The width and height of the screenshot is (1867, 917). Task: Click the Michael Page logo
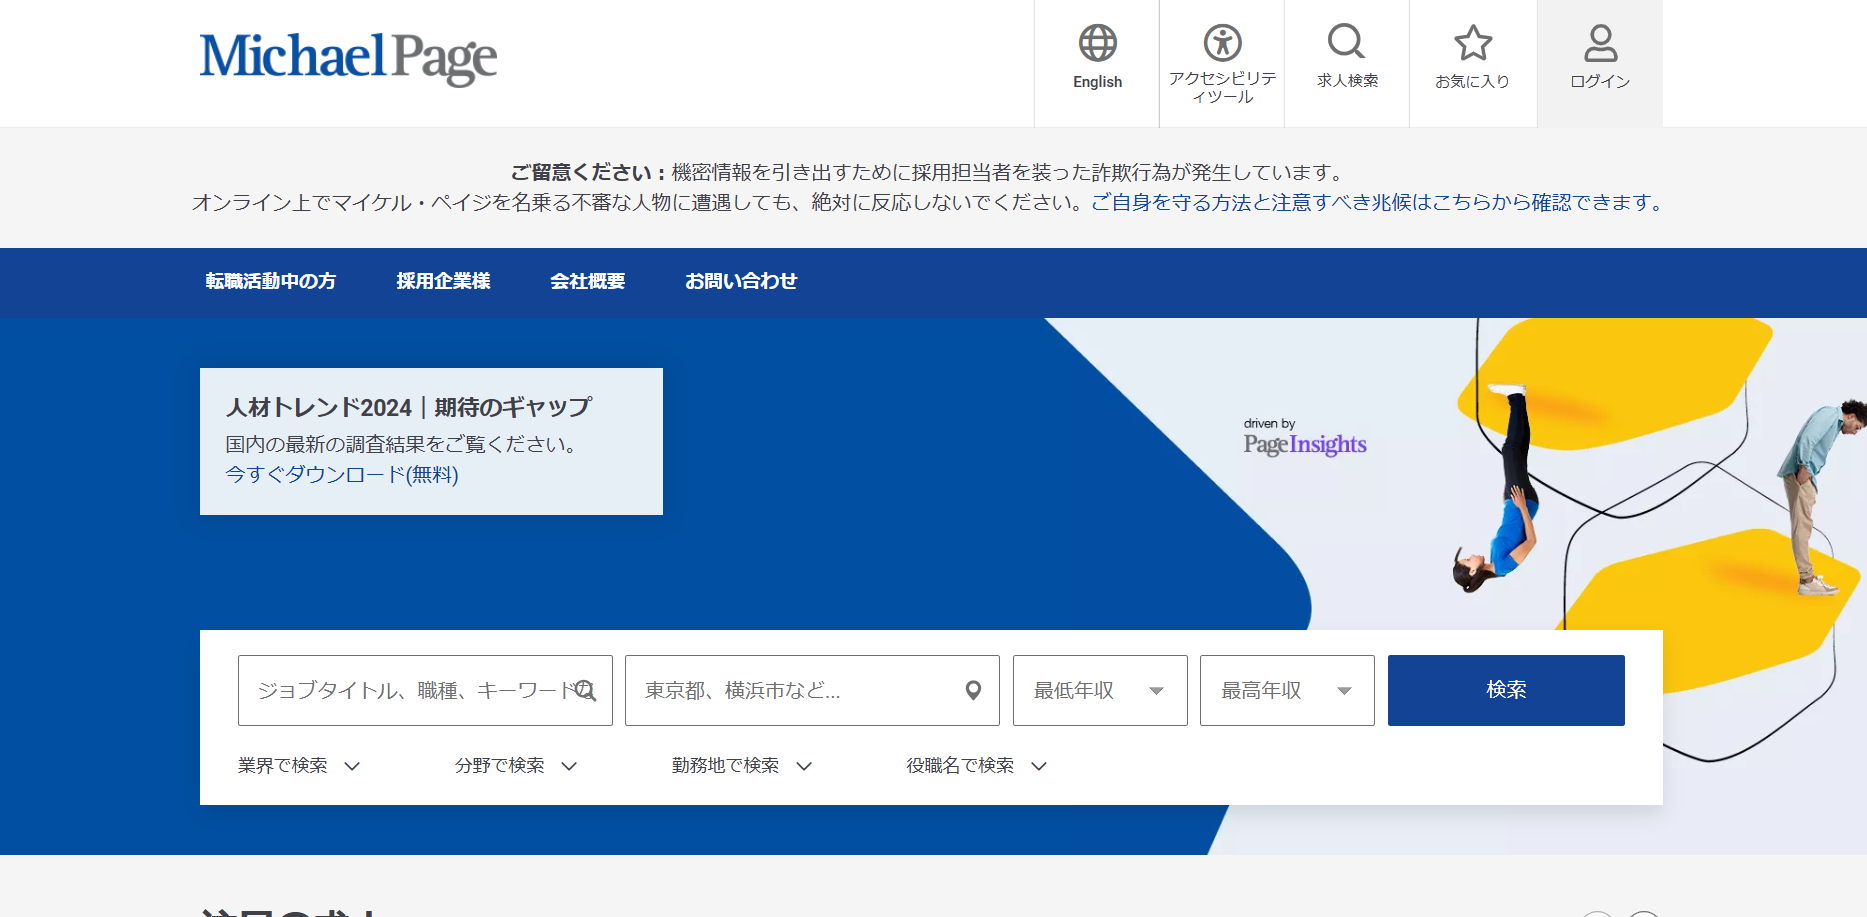348,58
